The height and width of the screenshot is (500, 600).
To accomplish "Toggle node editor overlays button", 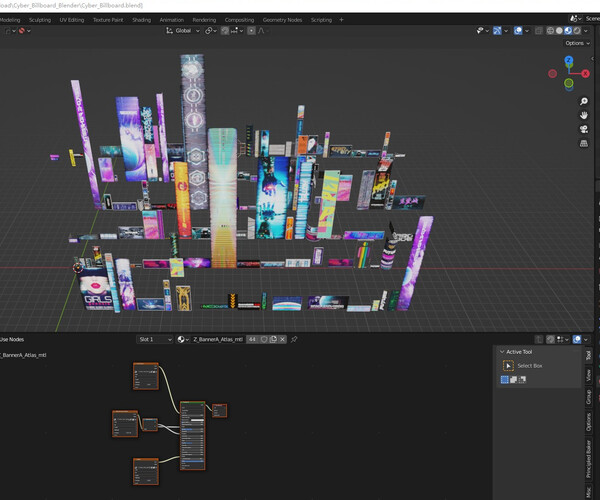I will click(x=577, y=339).
